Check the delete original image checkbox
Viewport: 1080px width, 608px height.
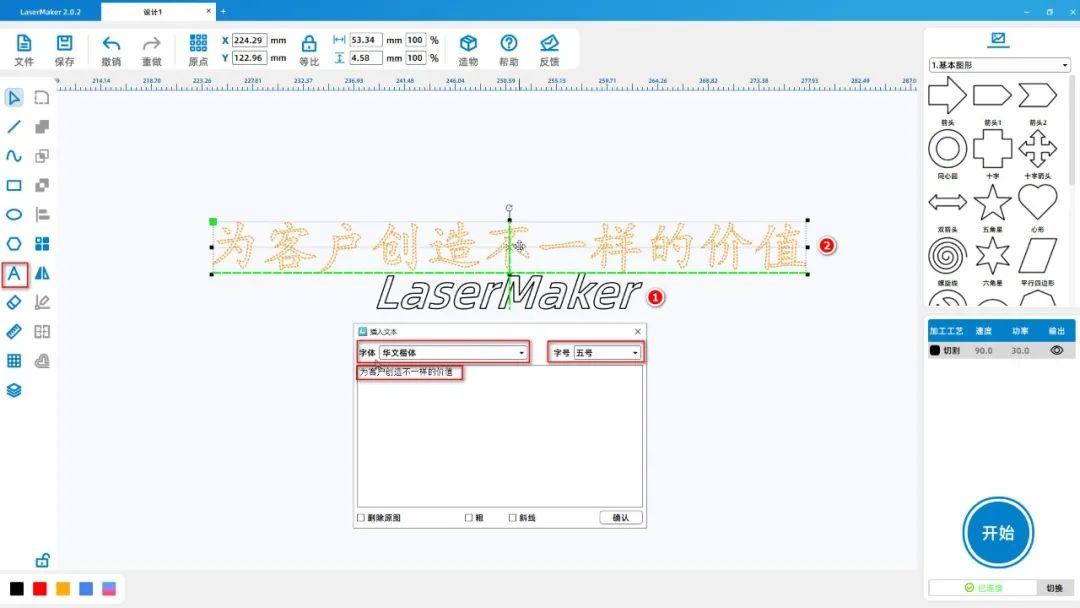(x=361, y=518)
